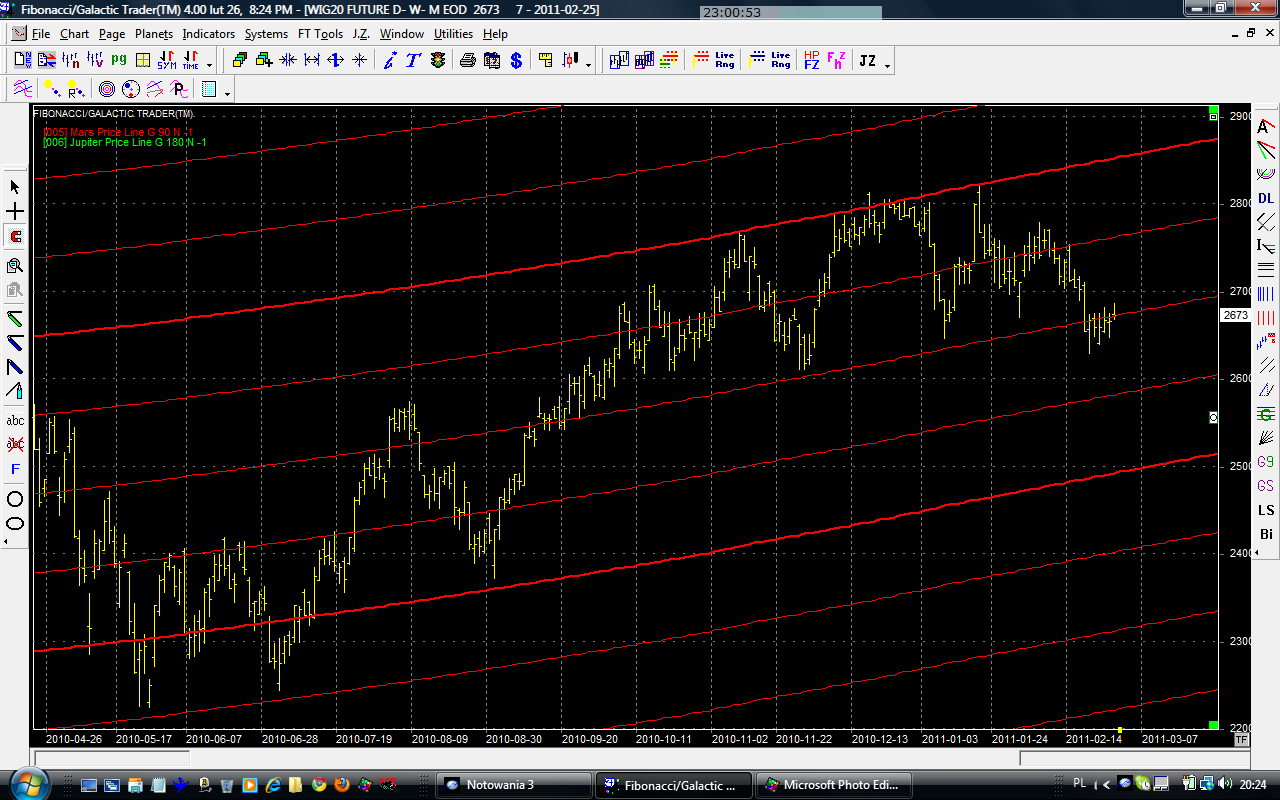This screenshot has width=1280, height=800.
Task: Expand dropdown arrow after candlestick icon
Action: 588,64
